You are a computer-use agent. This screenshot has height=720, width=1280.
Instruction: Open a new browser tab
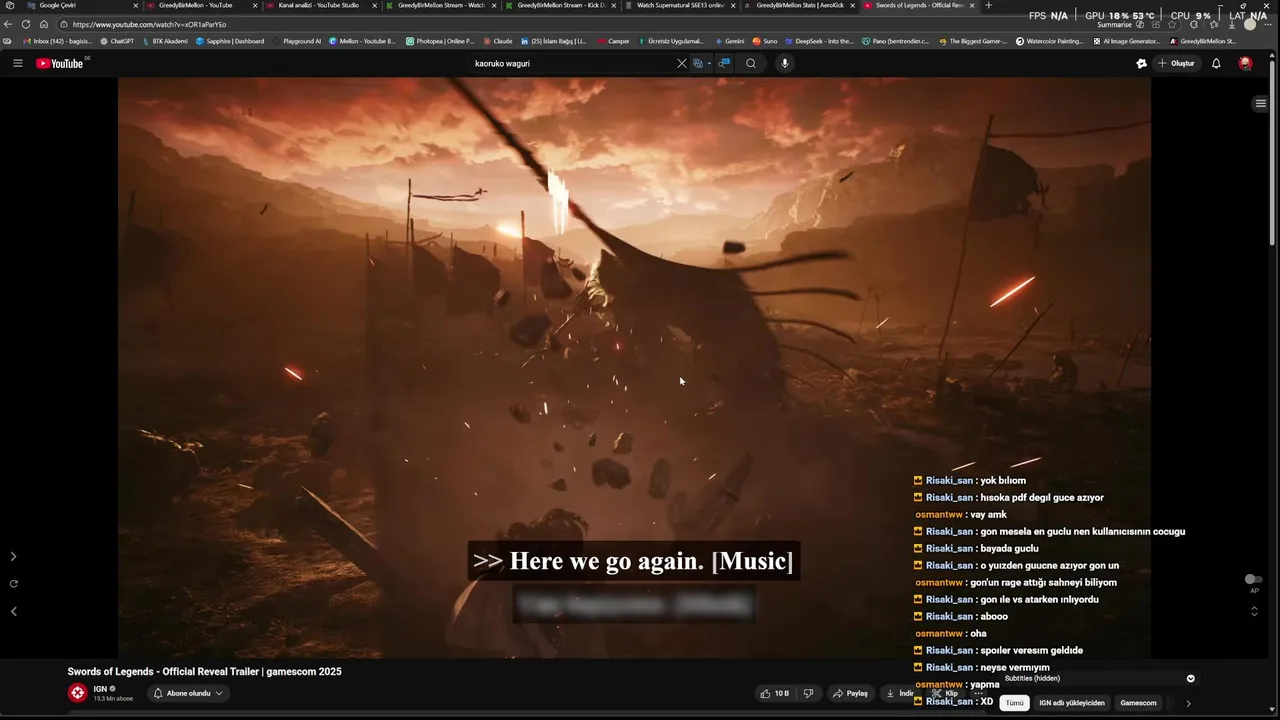989,5
